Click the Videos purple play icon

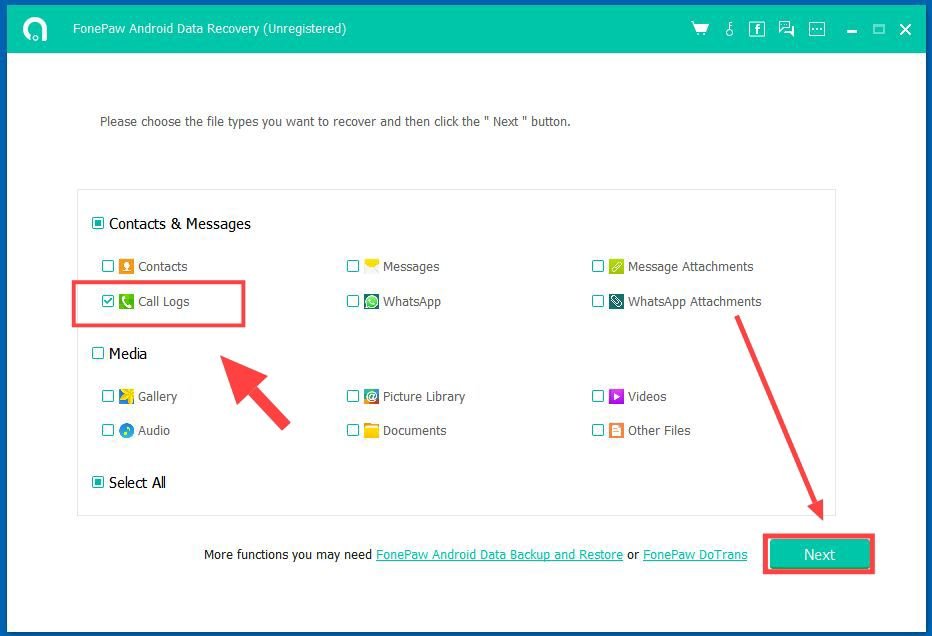click(x=616, y=396)
